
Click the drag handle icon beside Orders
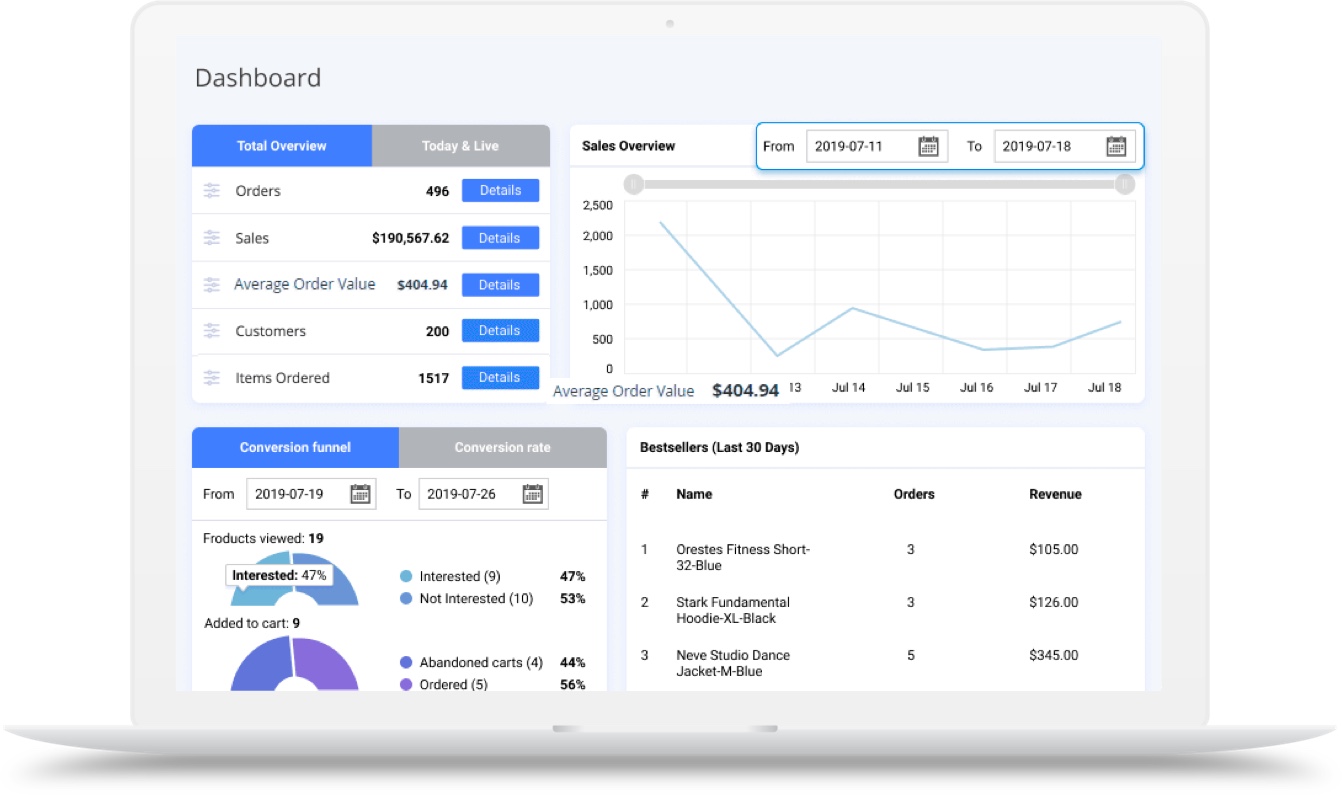click(x=212, y=191)
